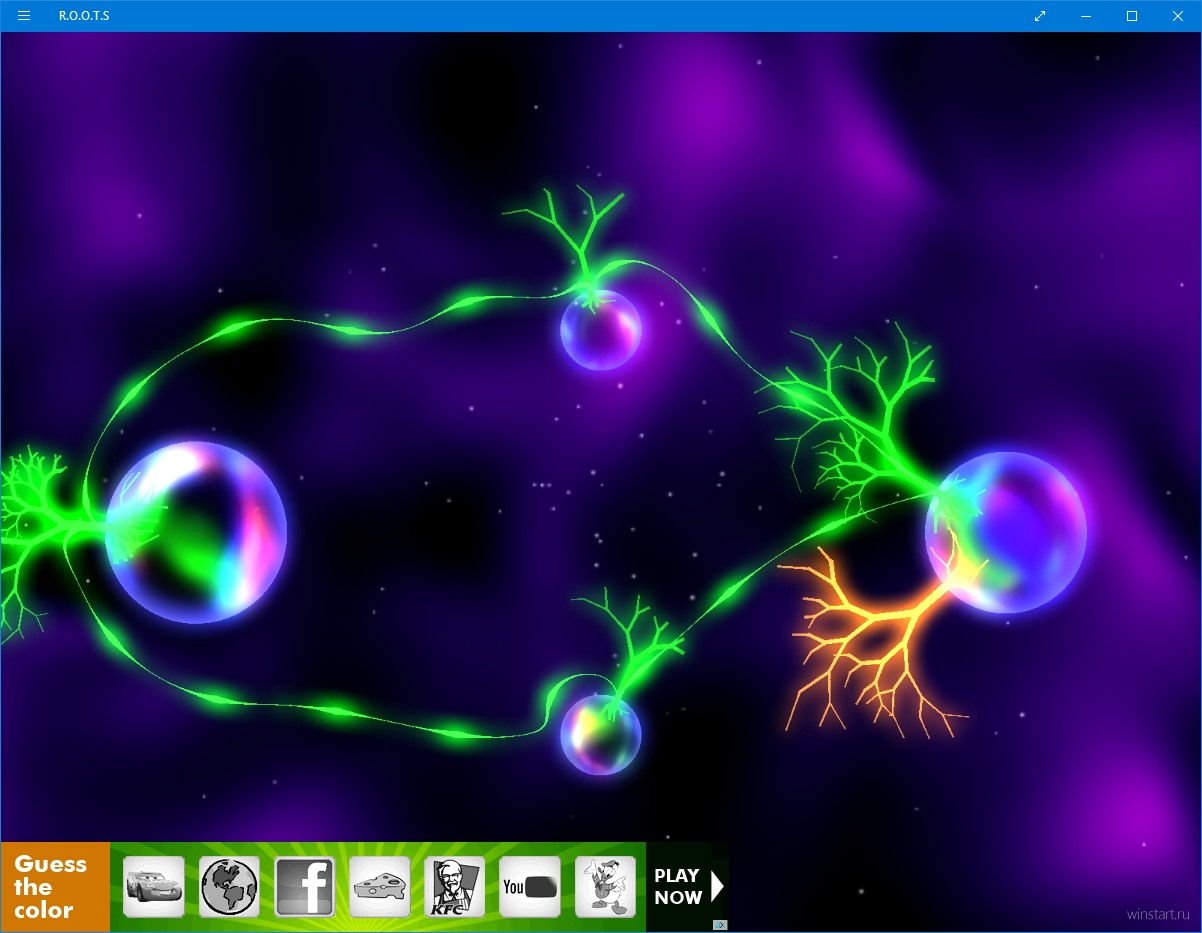The image size is (1202, 933).
Task: Toggle full-screen mode with the diagonal arrows icon
Action: pyautogui.click(x=1040, y=16)
